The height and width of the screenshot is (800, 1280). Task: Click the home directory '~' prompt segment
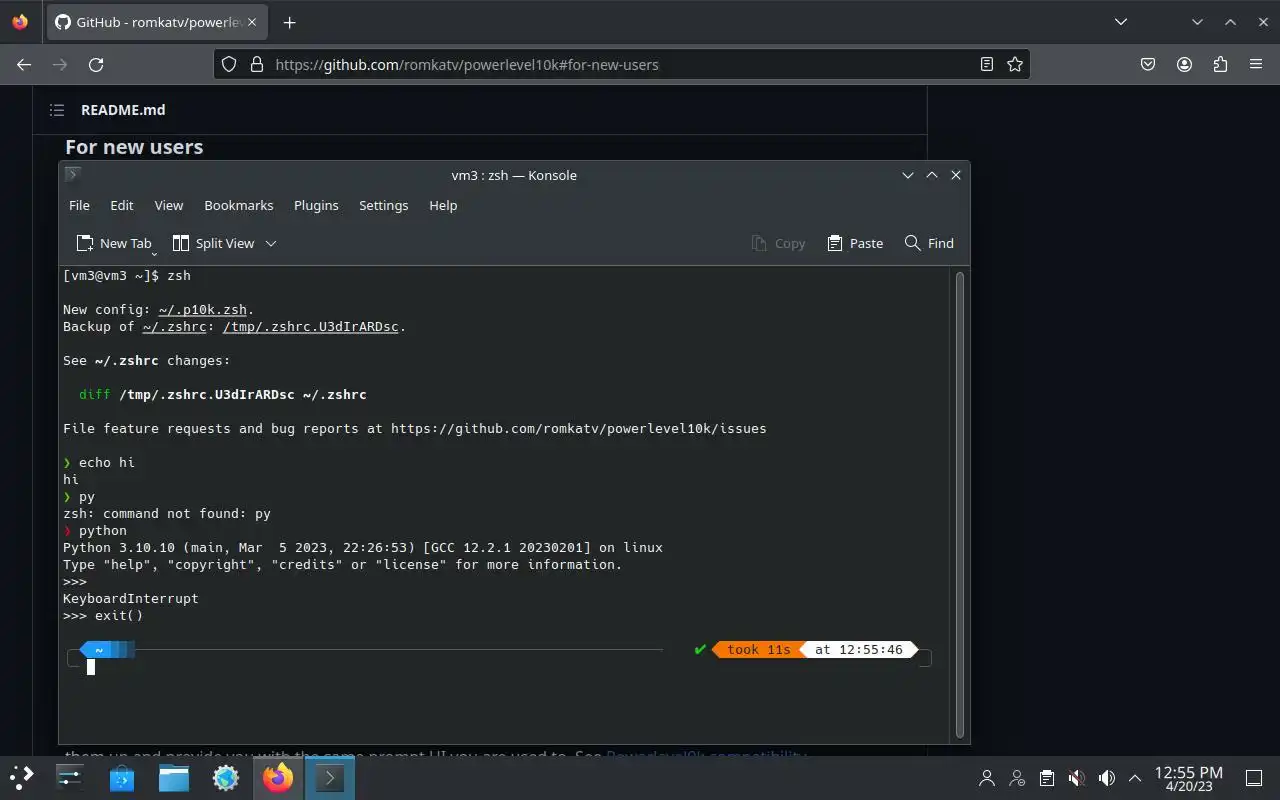pyautogui.click(x=99, y=650)
